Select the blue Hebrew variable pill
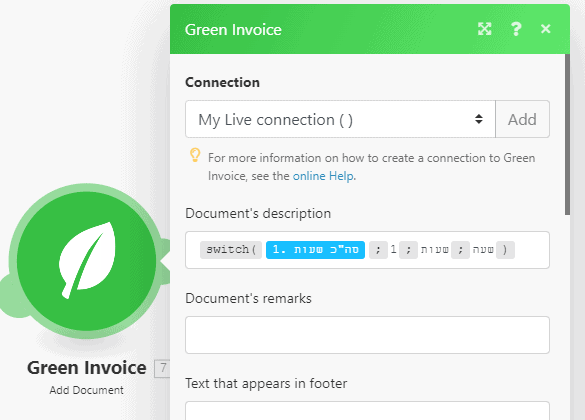585x420 pixels. tap(315, 250)
